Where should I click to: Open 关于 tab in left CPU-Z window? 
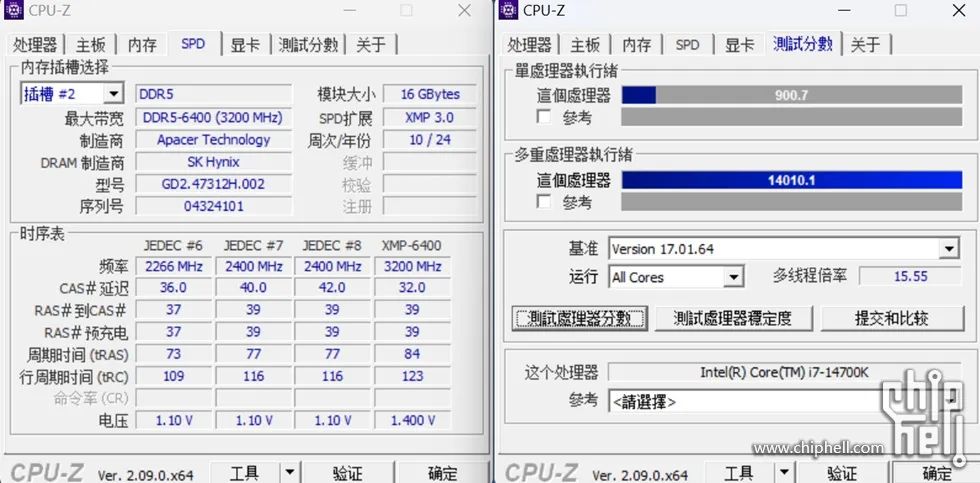coord(371,44)
